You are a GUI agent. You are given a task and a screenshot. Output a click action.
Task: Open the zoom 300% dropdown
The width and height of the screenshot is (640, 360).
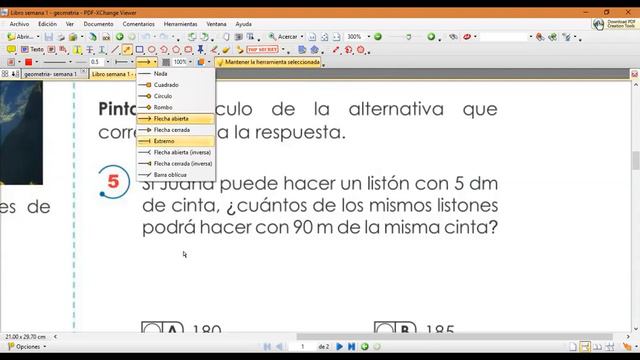pyautogui.click(x=369, y=37)
